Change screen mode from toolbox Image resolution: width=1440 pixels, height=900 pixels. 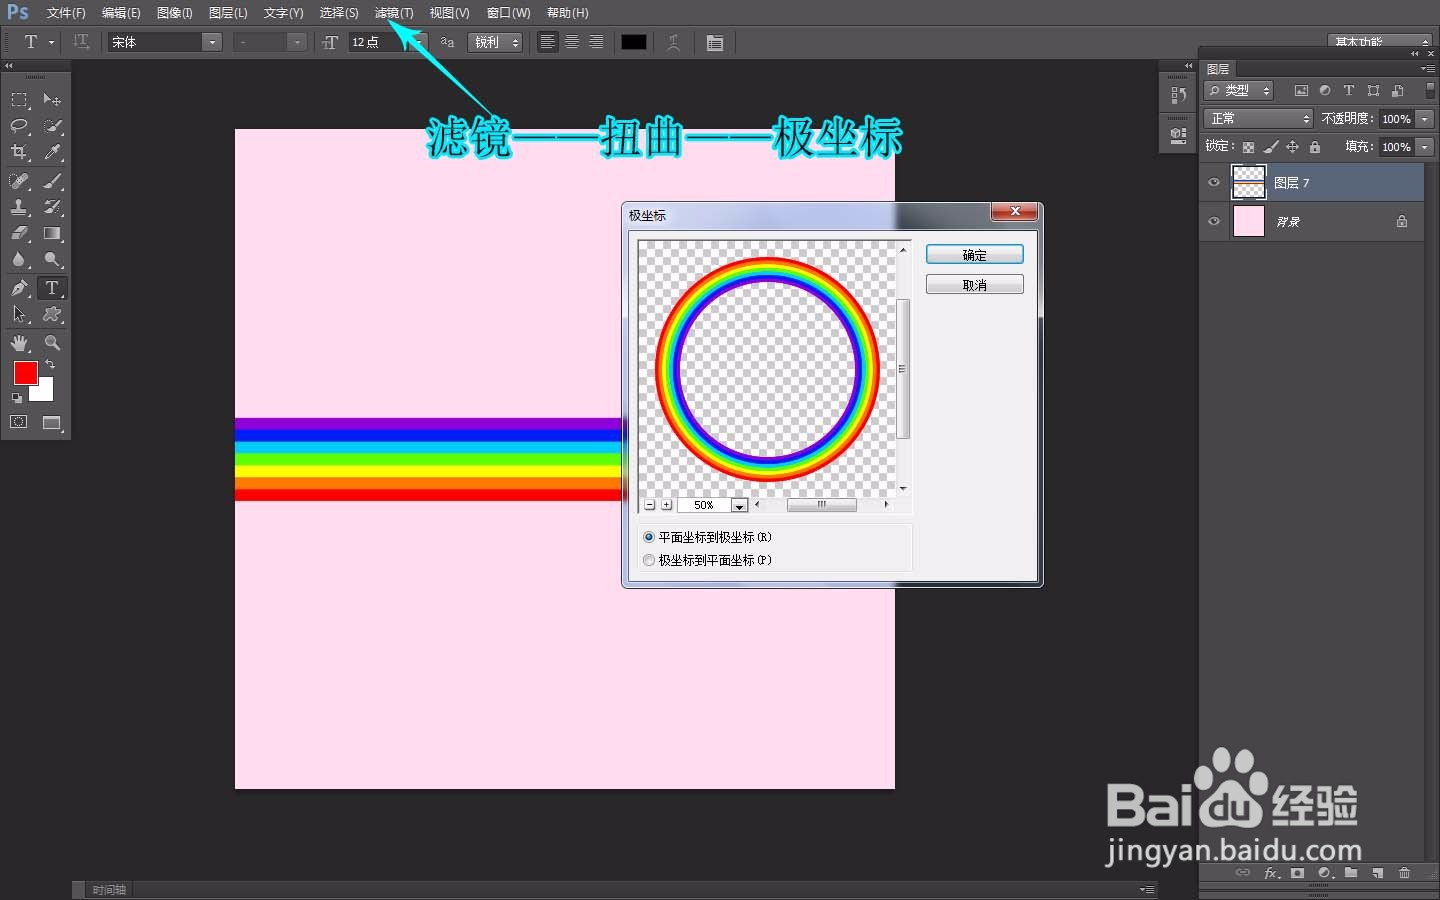(x=52, y=423)
